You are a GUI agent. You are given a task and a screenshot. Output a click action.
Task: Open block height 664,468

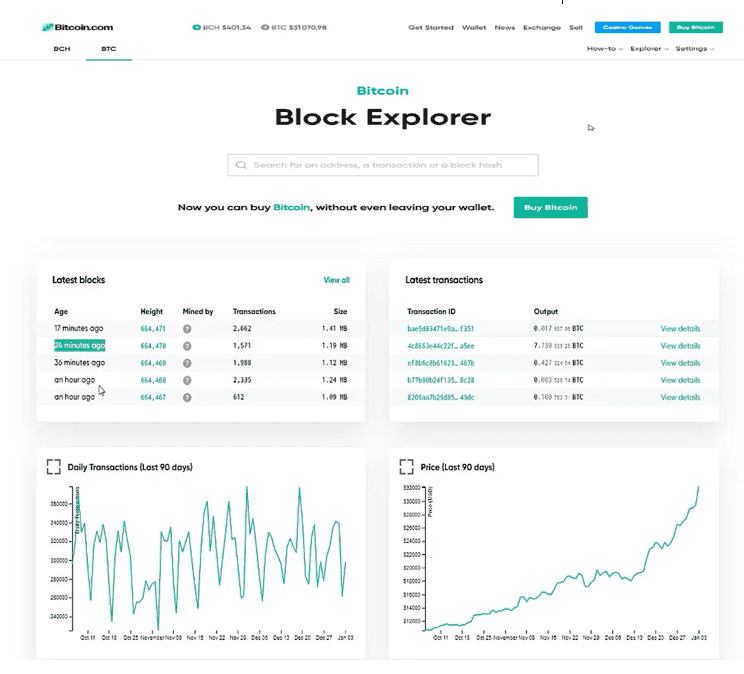(x=153, y=380)
